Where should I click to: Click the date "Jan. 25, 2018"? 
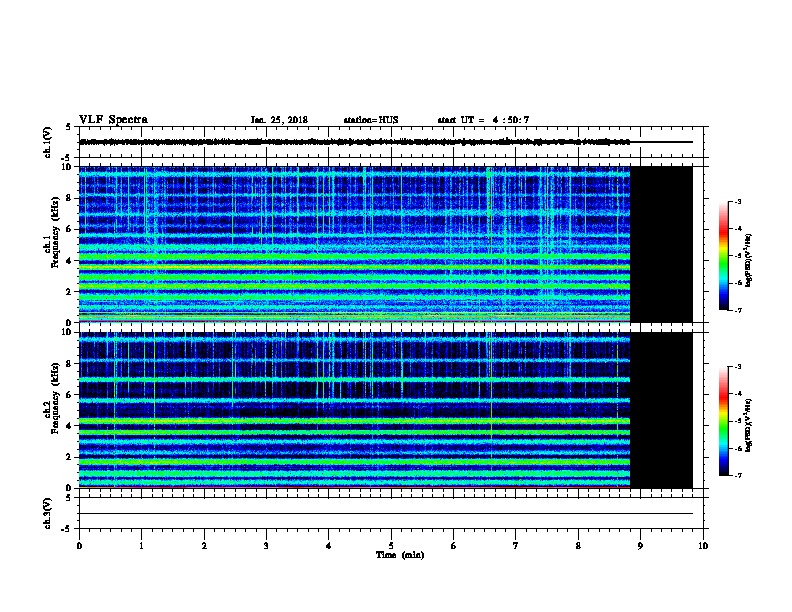tap(279, 120)
